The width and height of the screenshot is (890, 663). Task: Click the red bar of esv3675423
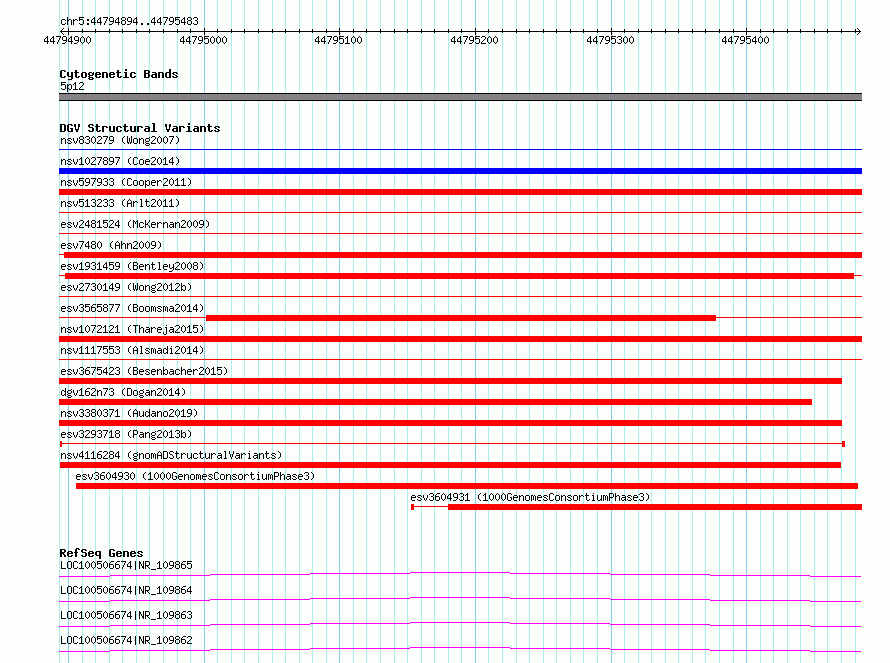(451, 381)
